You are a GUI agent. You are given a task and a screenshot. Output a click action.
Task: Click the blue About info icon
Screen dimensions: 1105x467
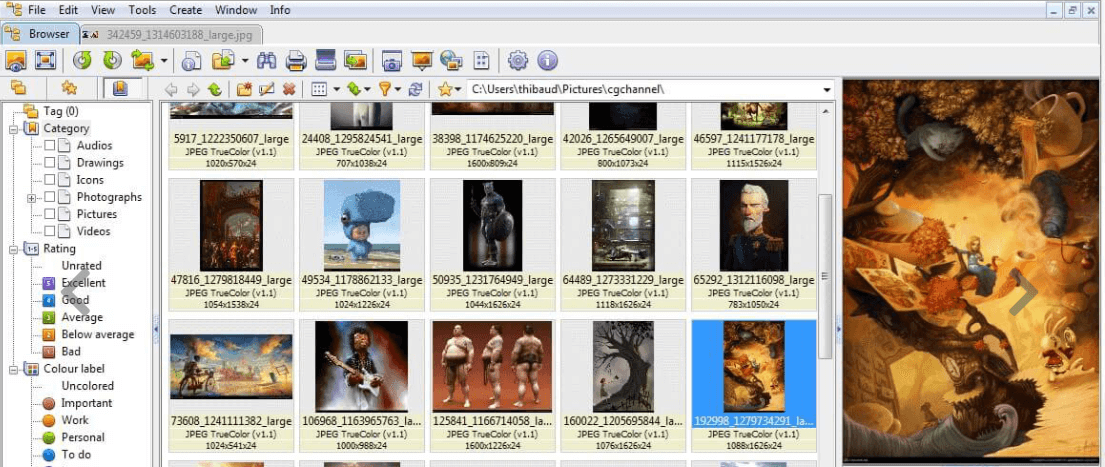point(547,61)
